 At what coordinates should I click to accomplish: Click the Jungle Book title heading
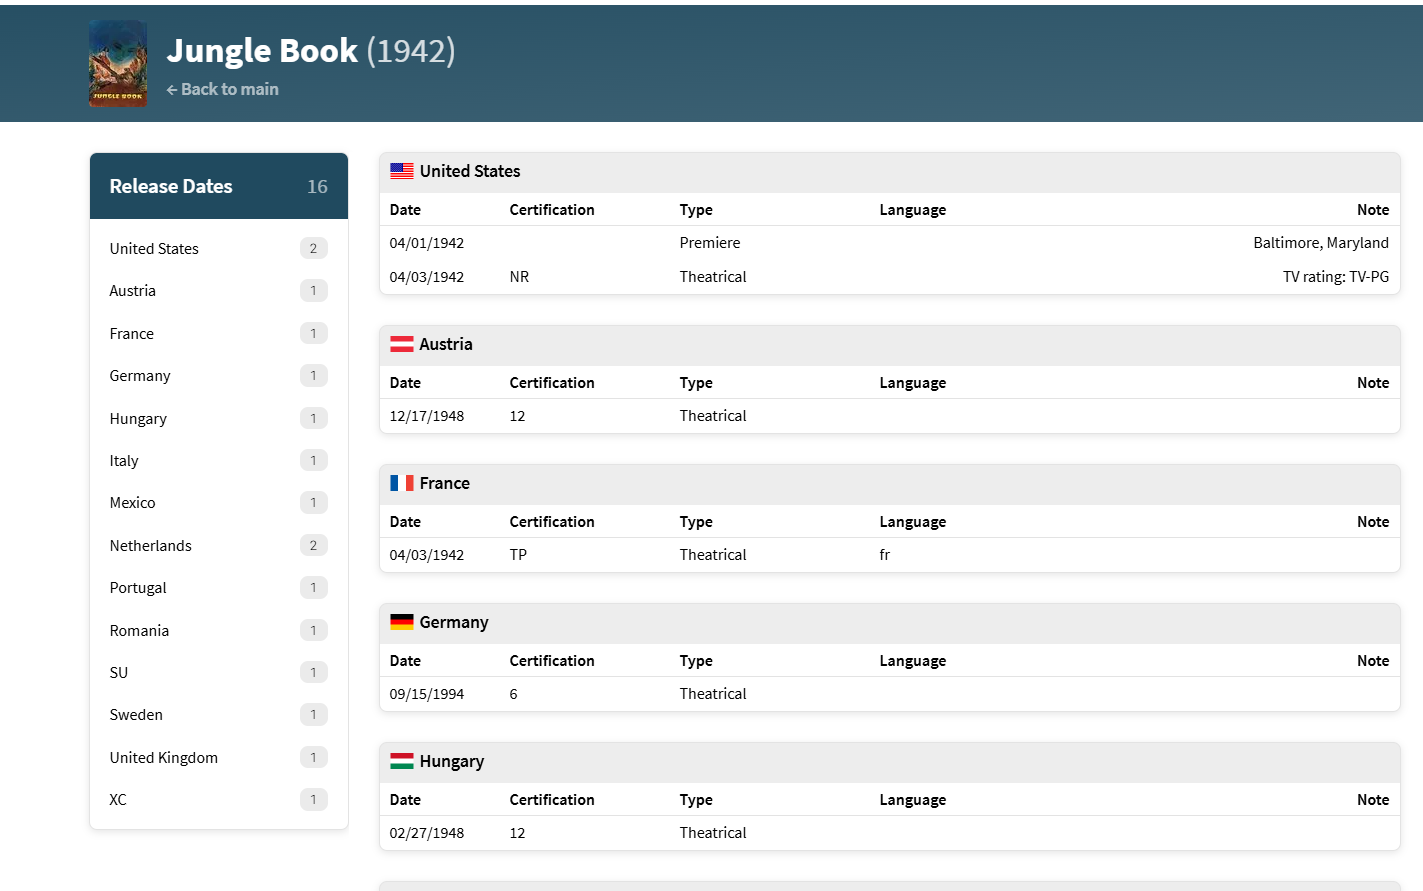click(x=262, y=50)
